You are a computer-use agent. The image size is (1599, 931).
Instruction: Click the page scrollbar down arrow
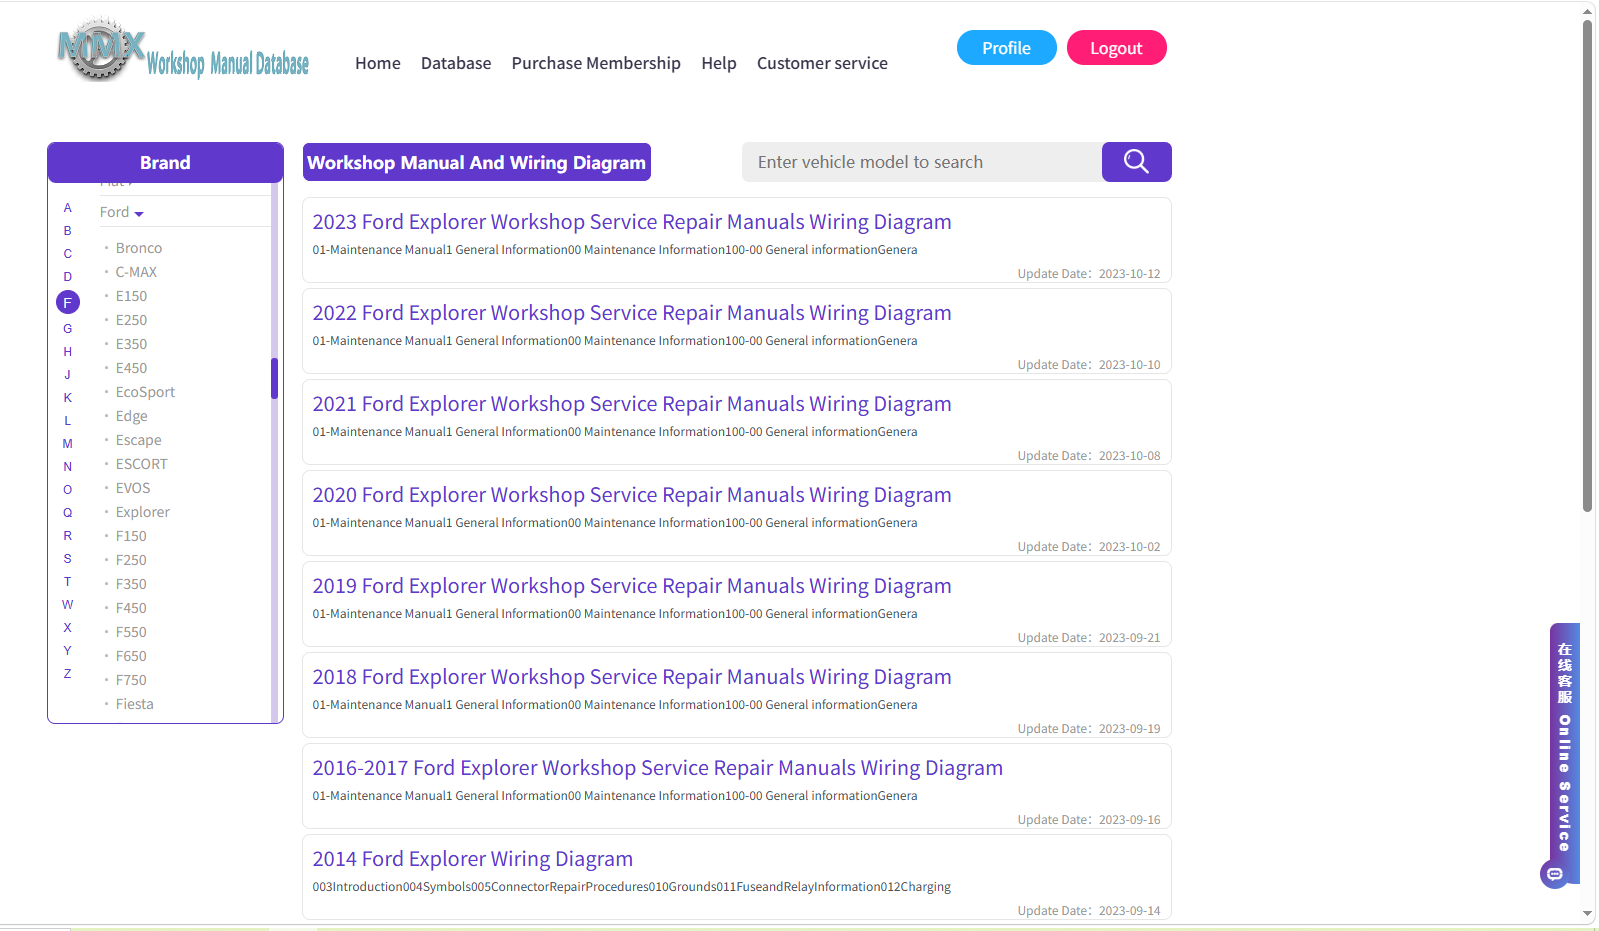click(x=1587, y=914)
